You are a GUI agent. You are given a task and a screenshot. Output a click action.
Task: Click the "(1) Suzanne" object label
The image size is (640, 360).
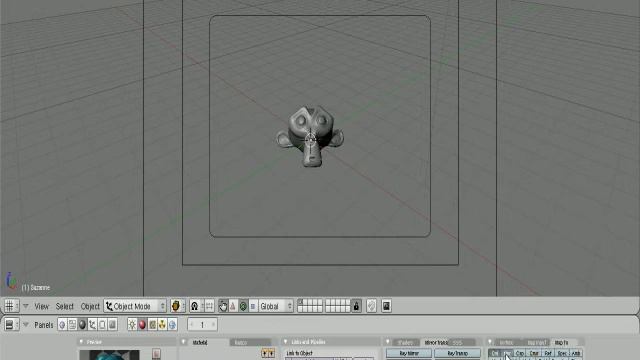[36, 288]
